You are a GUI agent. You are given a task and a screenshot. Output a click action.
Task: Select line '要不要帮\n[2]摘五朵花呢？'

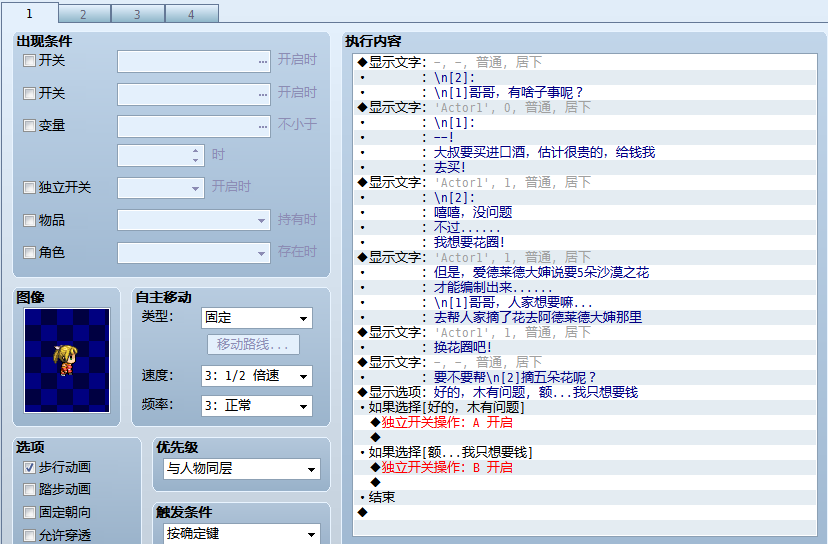tap(585, 378)
